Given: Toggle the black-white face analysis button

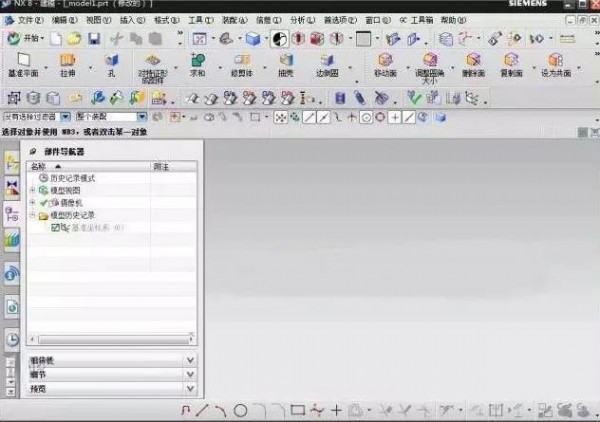Looking at the screenshot, I should click(280, 39).
